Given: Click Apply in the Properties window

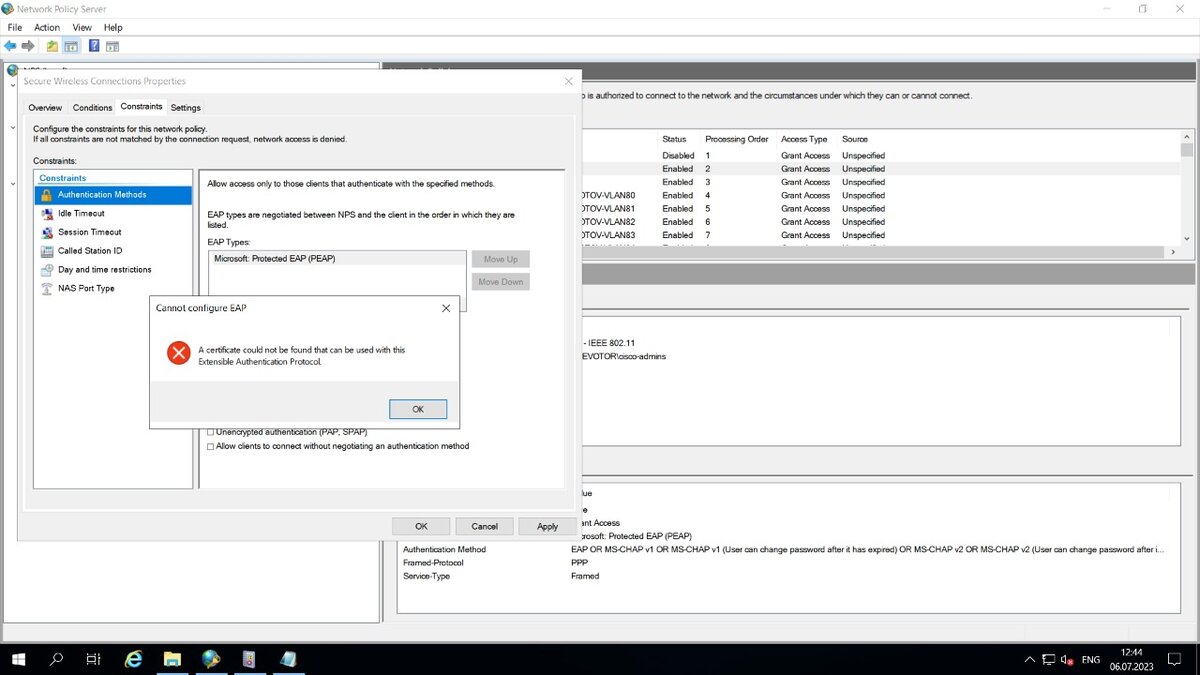Looking at the screenshot, I should (x=547, y=526).
